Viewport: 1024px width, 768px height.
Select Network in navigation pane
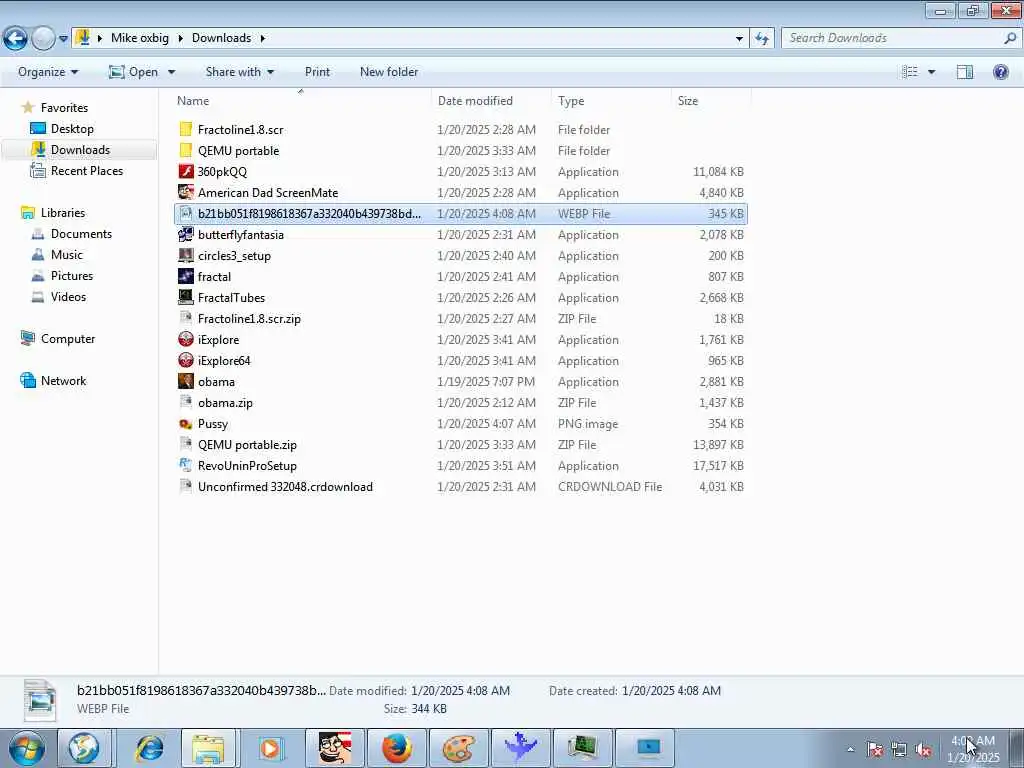tap(63, 381)
